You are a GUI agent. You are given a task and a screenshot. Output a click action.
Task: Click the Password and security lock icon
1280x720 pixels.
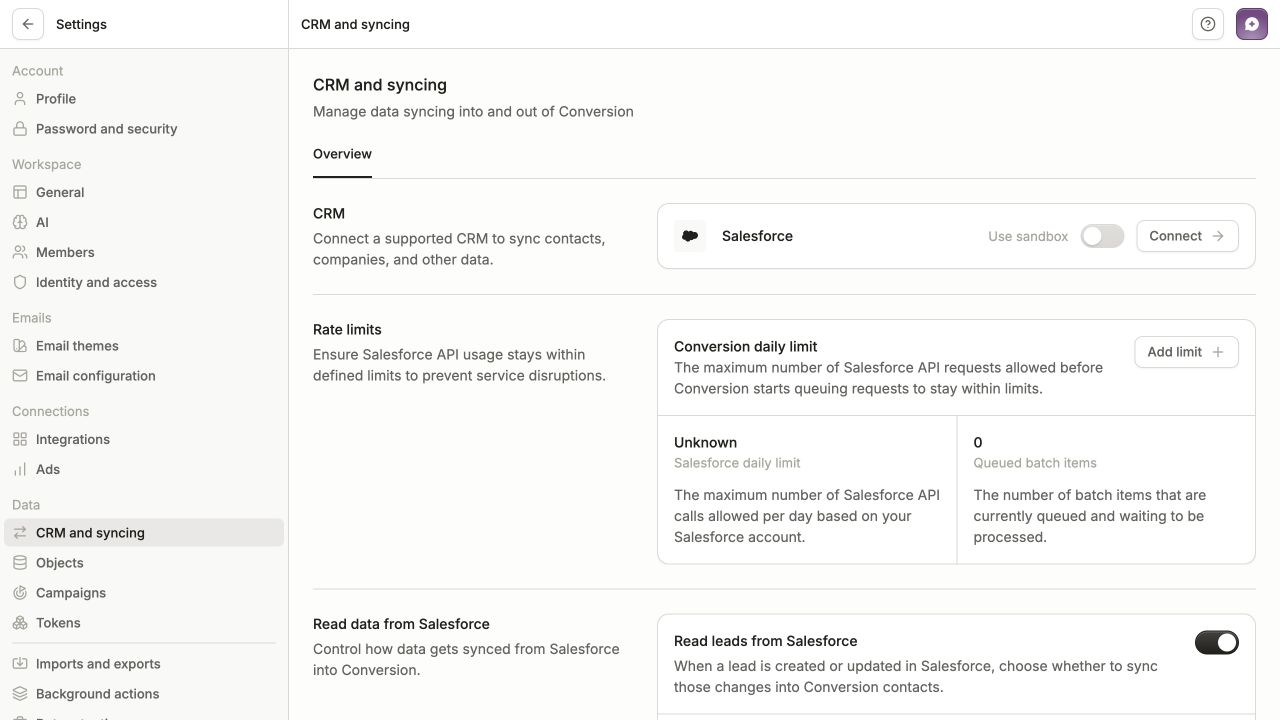20,129
